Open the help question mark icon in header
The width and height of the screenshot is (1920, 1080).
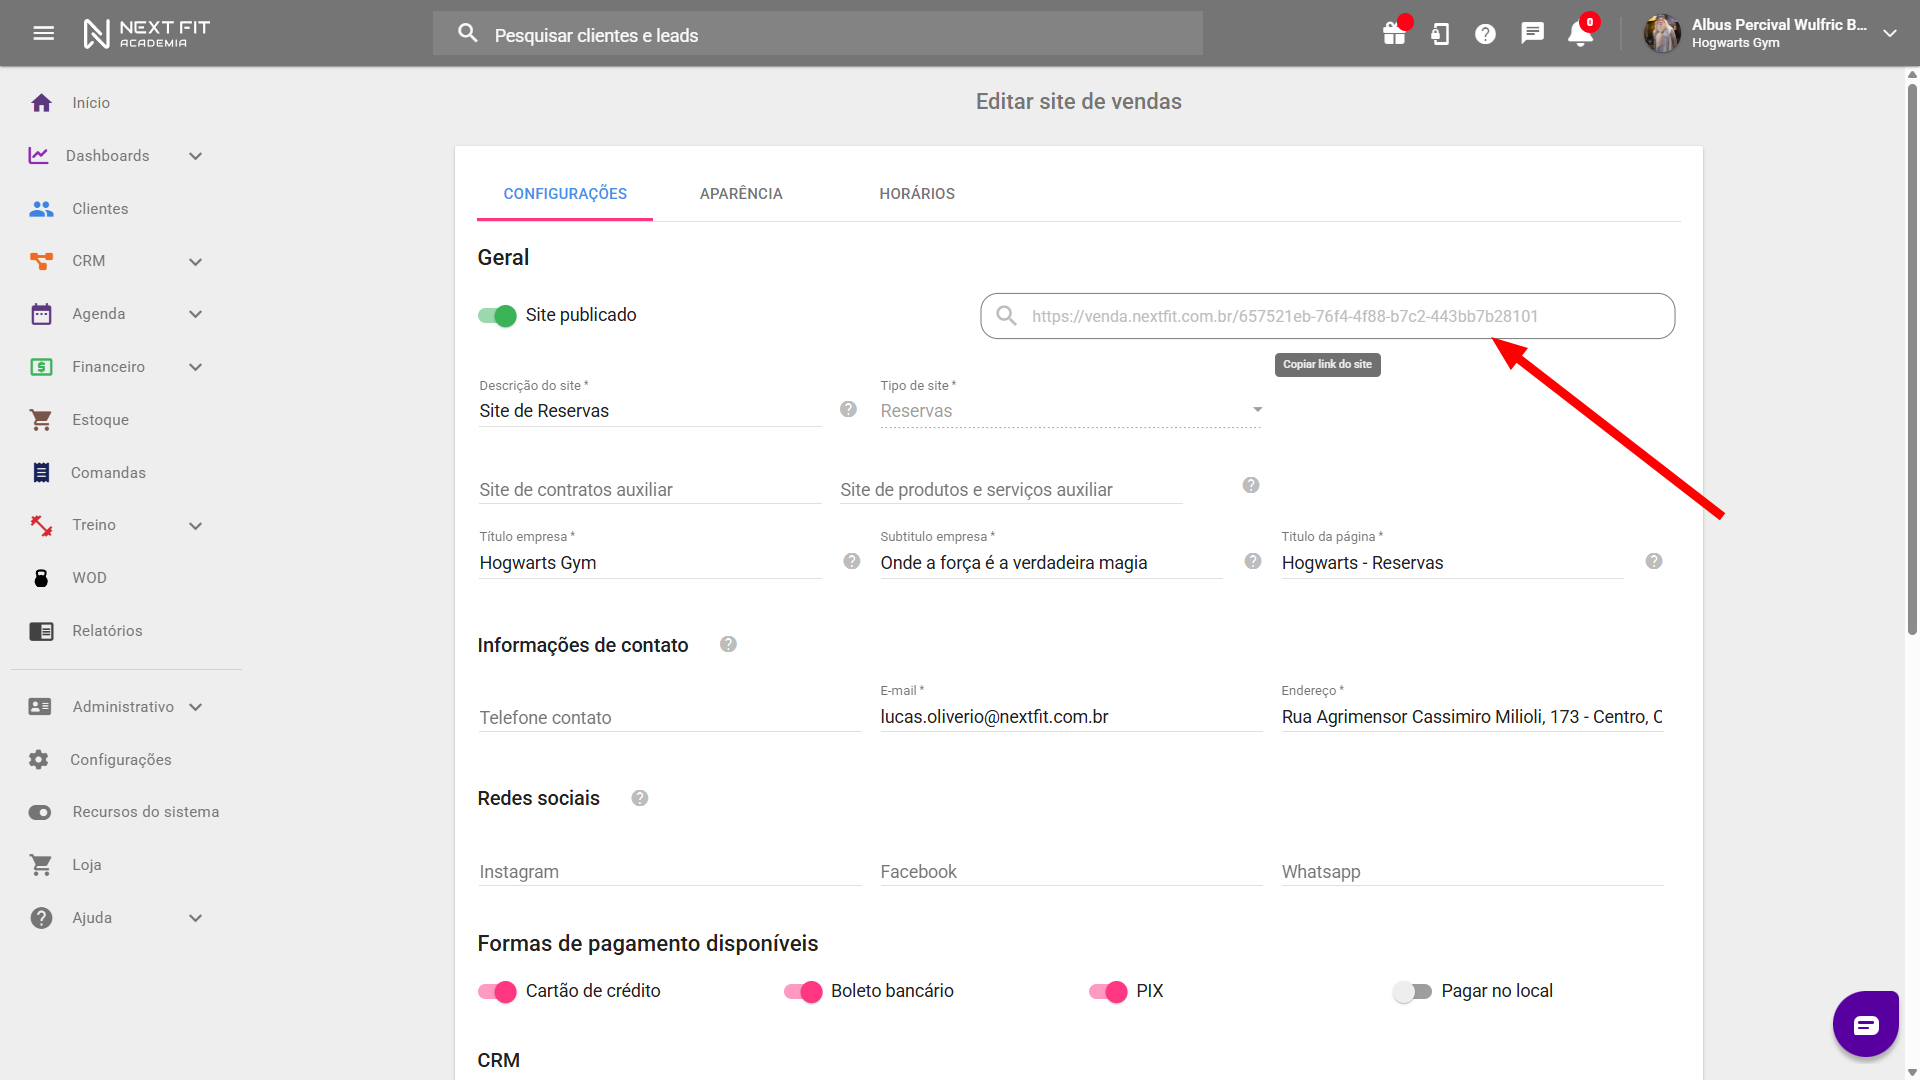coord(1486,34)
